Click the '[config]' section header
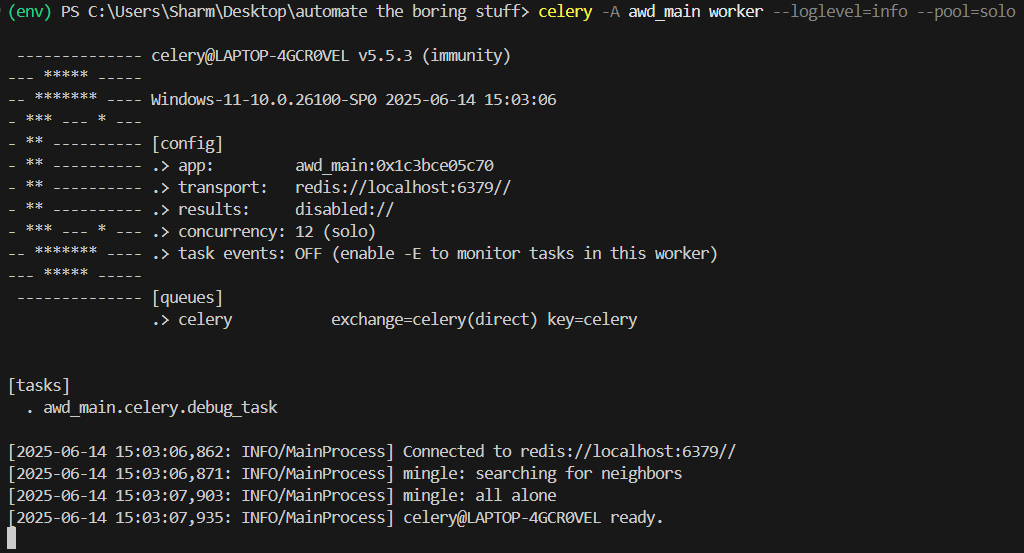The height and width of the screenshot is (553, 1024). (x=187, y=144)
